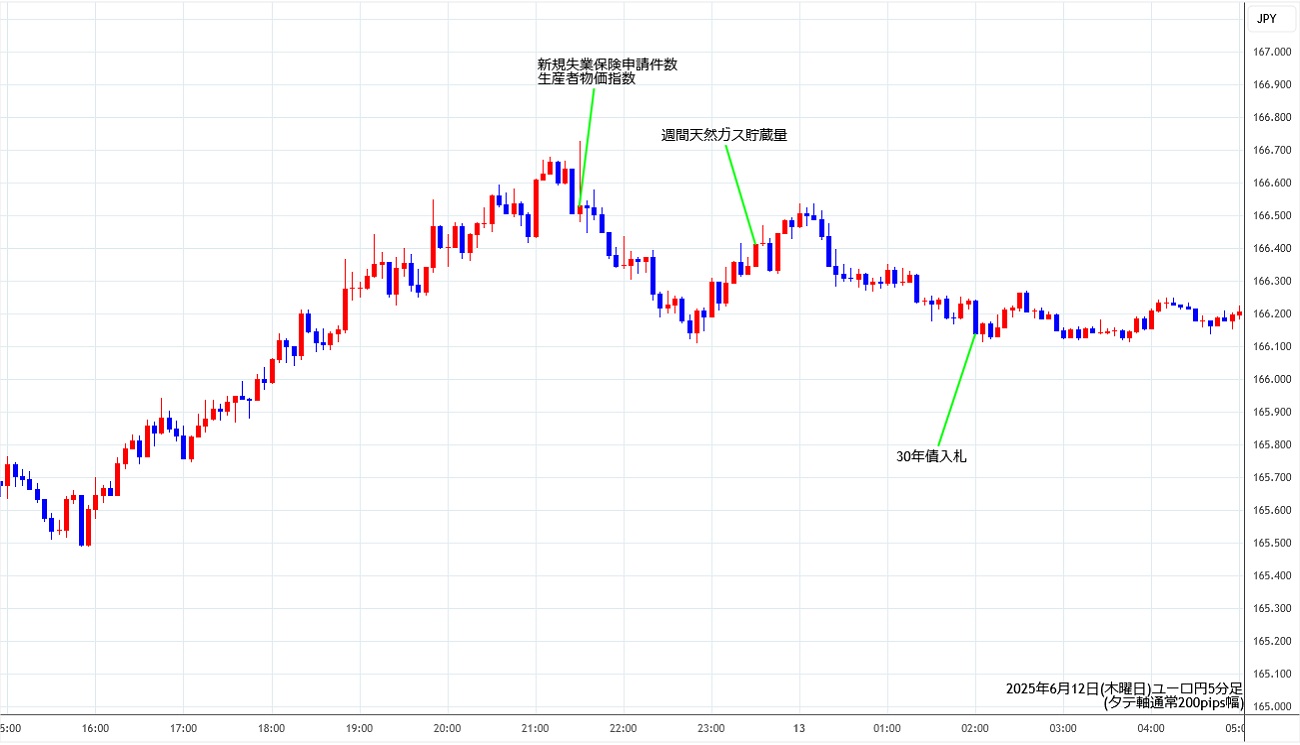Viewport: 1300px width, 745px height.
Task: Click the bold 13 date axis label
Action: click(x=799, y=728)
